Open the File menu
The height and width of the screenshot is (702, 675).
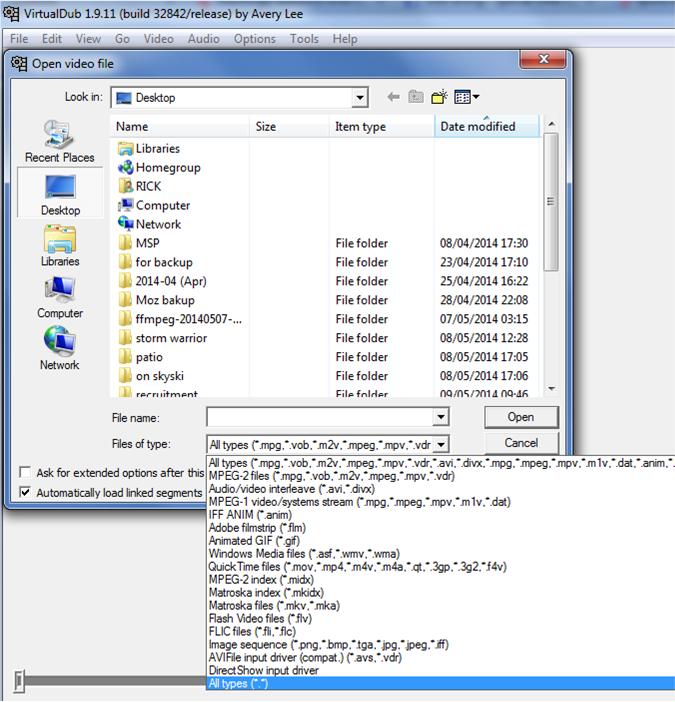point(19,39)
